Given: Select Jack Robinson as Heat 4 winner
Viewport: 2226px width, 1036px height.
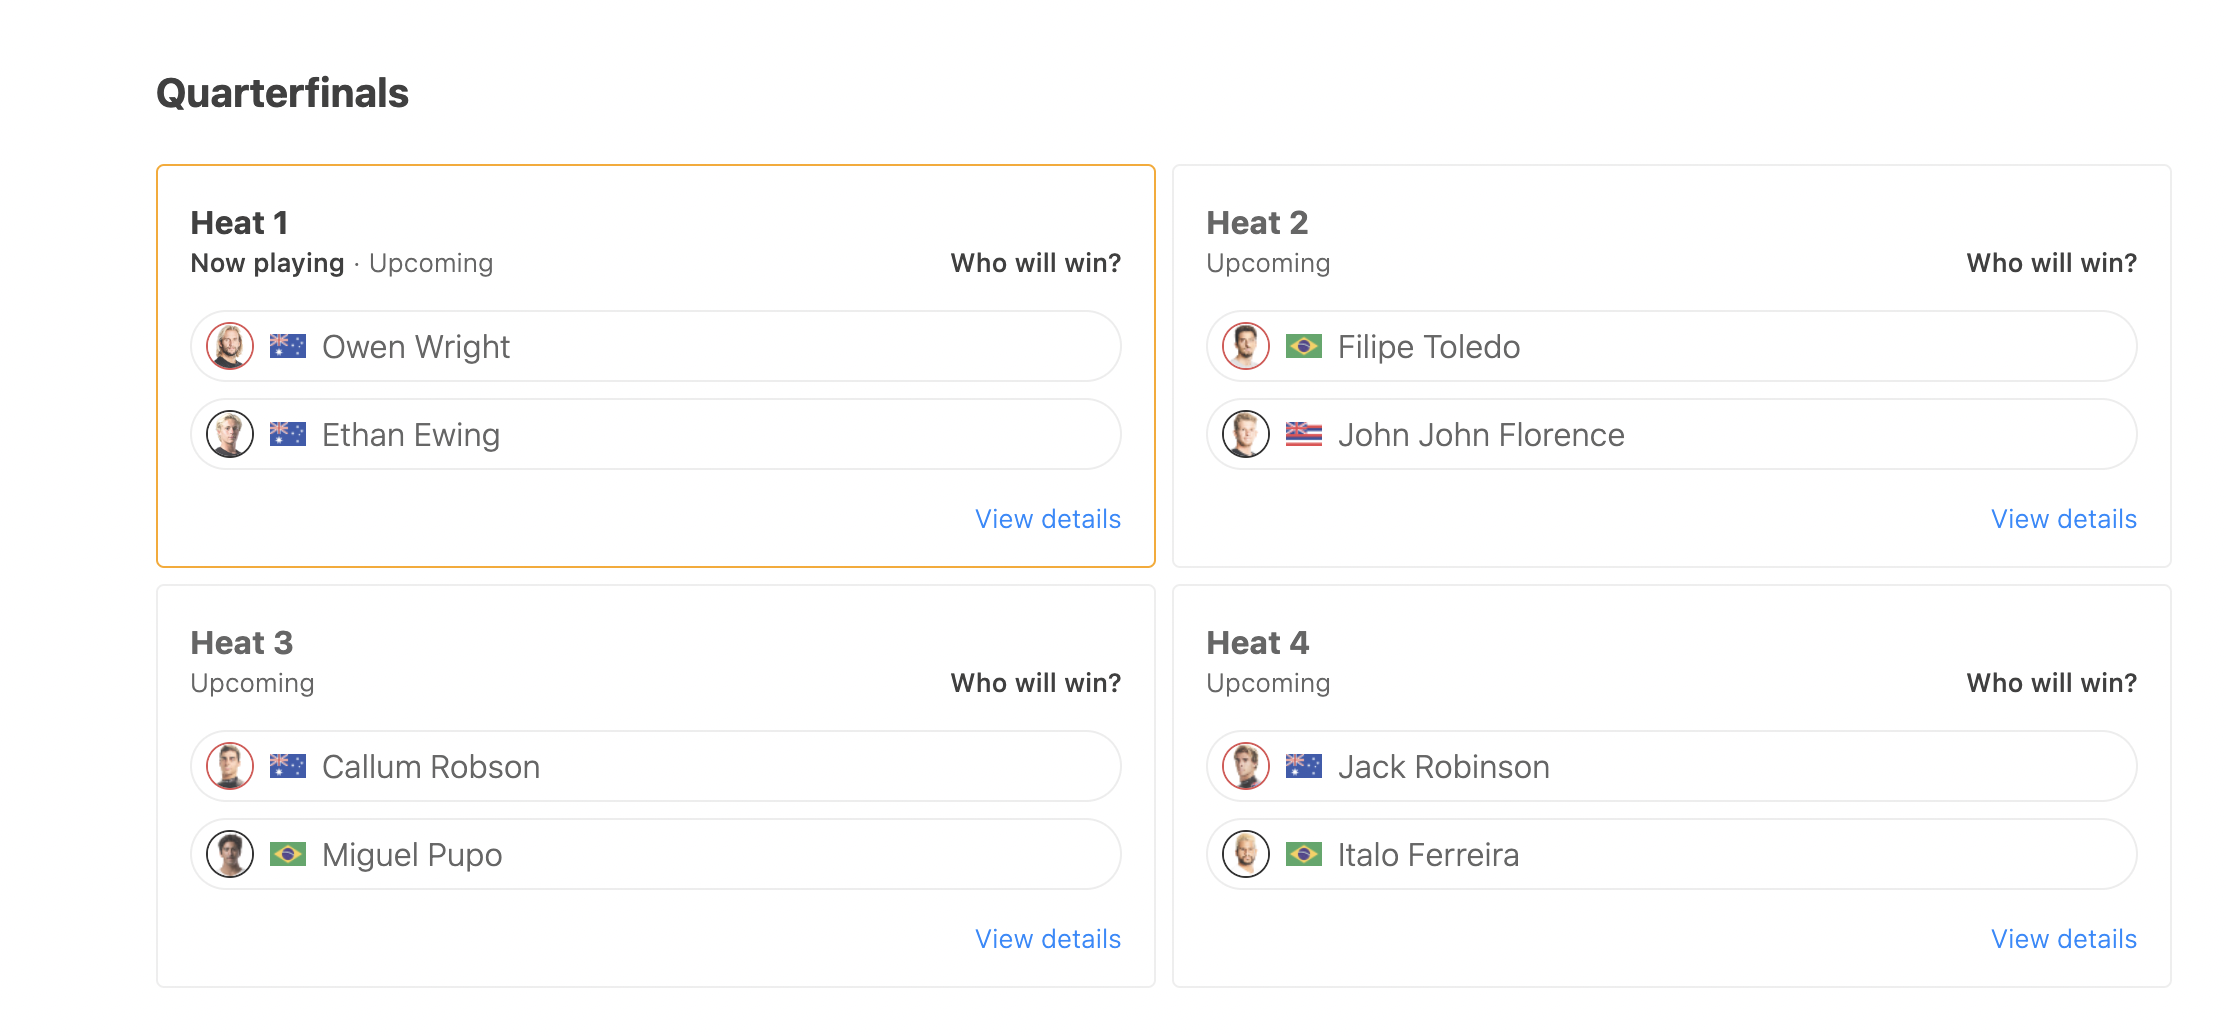Looking at the screenshot, I should click(x=1672, y=766).
